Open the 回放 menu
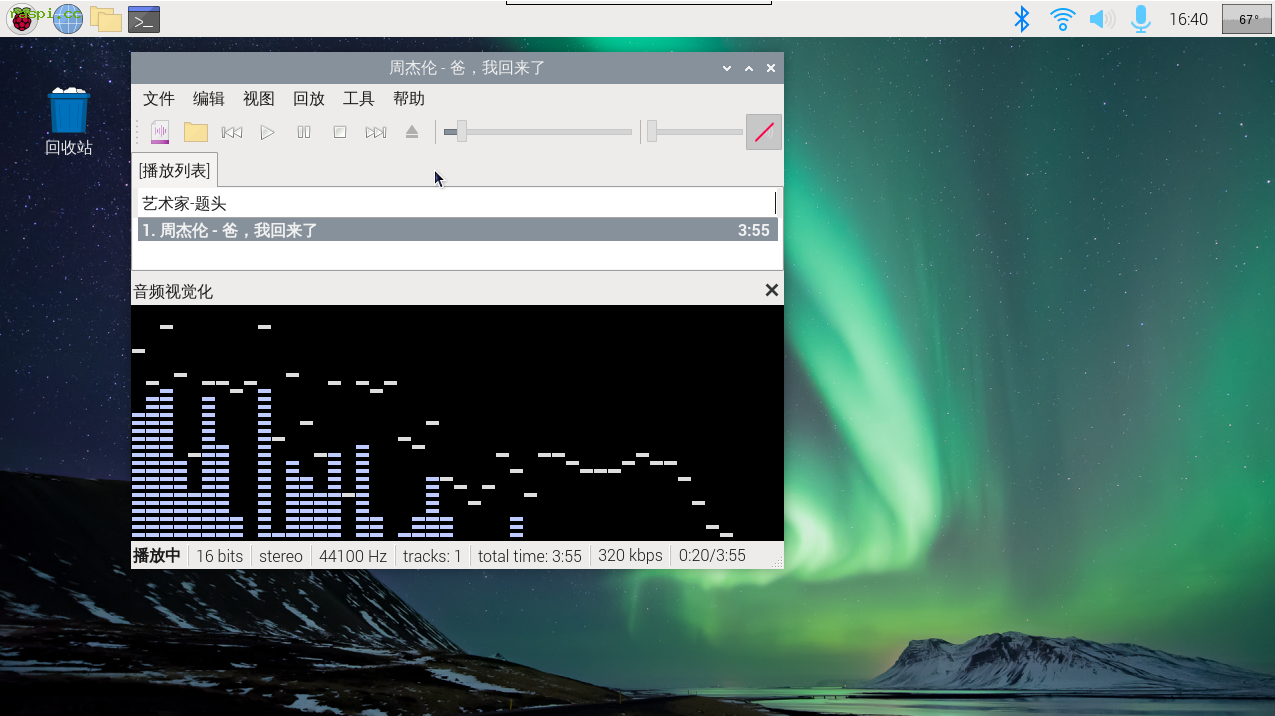Screen dimensions: 1275x716 tap(309, 98)
